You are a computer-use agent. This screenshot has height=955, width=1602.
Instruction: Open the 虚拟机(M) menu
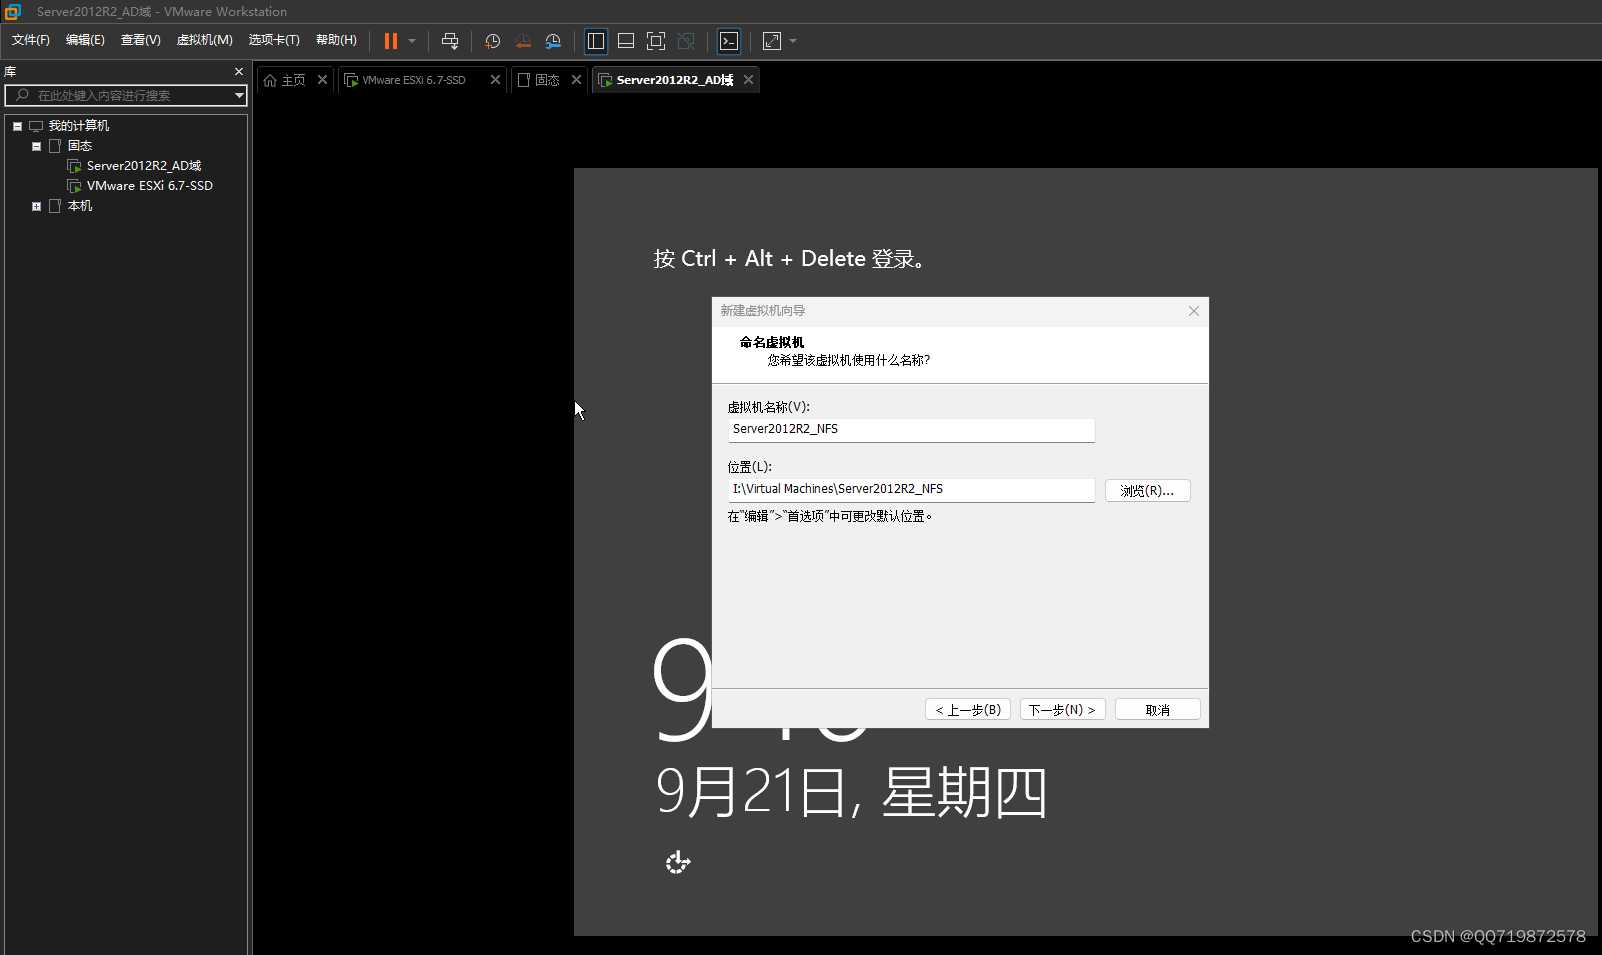(x=205, y=40)
